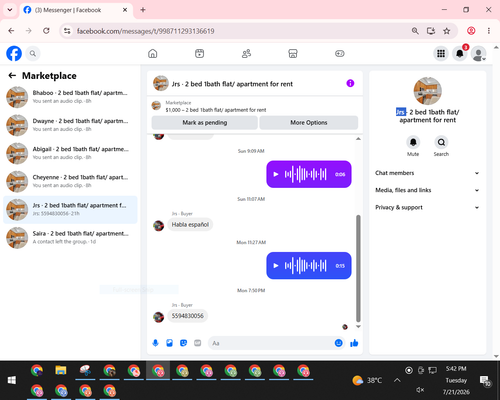500x400 pixels.
Task: Open the Facebook logo home link
Action: 14,53
